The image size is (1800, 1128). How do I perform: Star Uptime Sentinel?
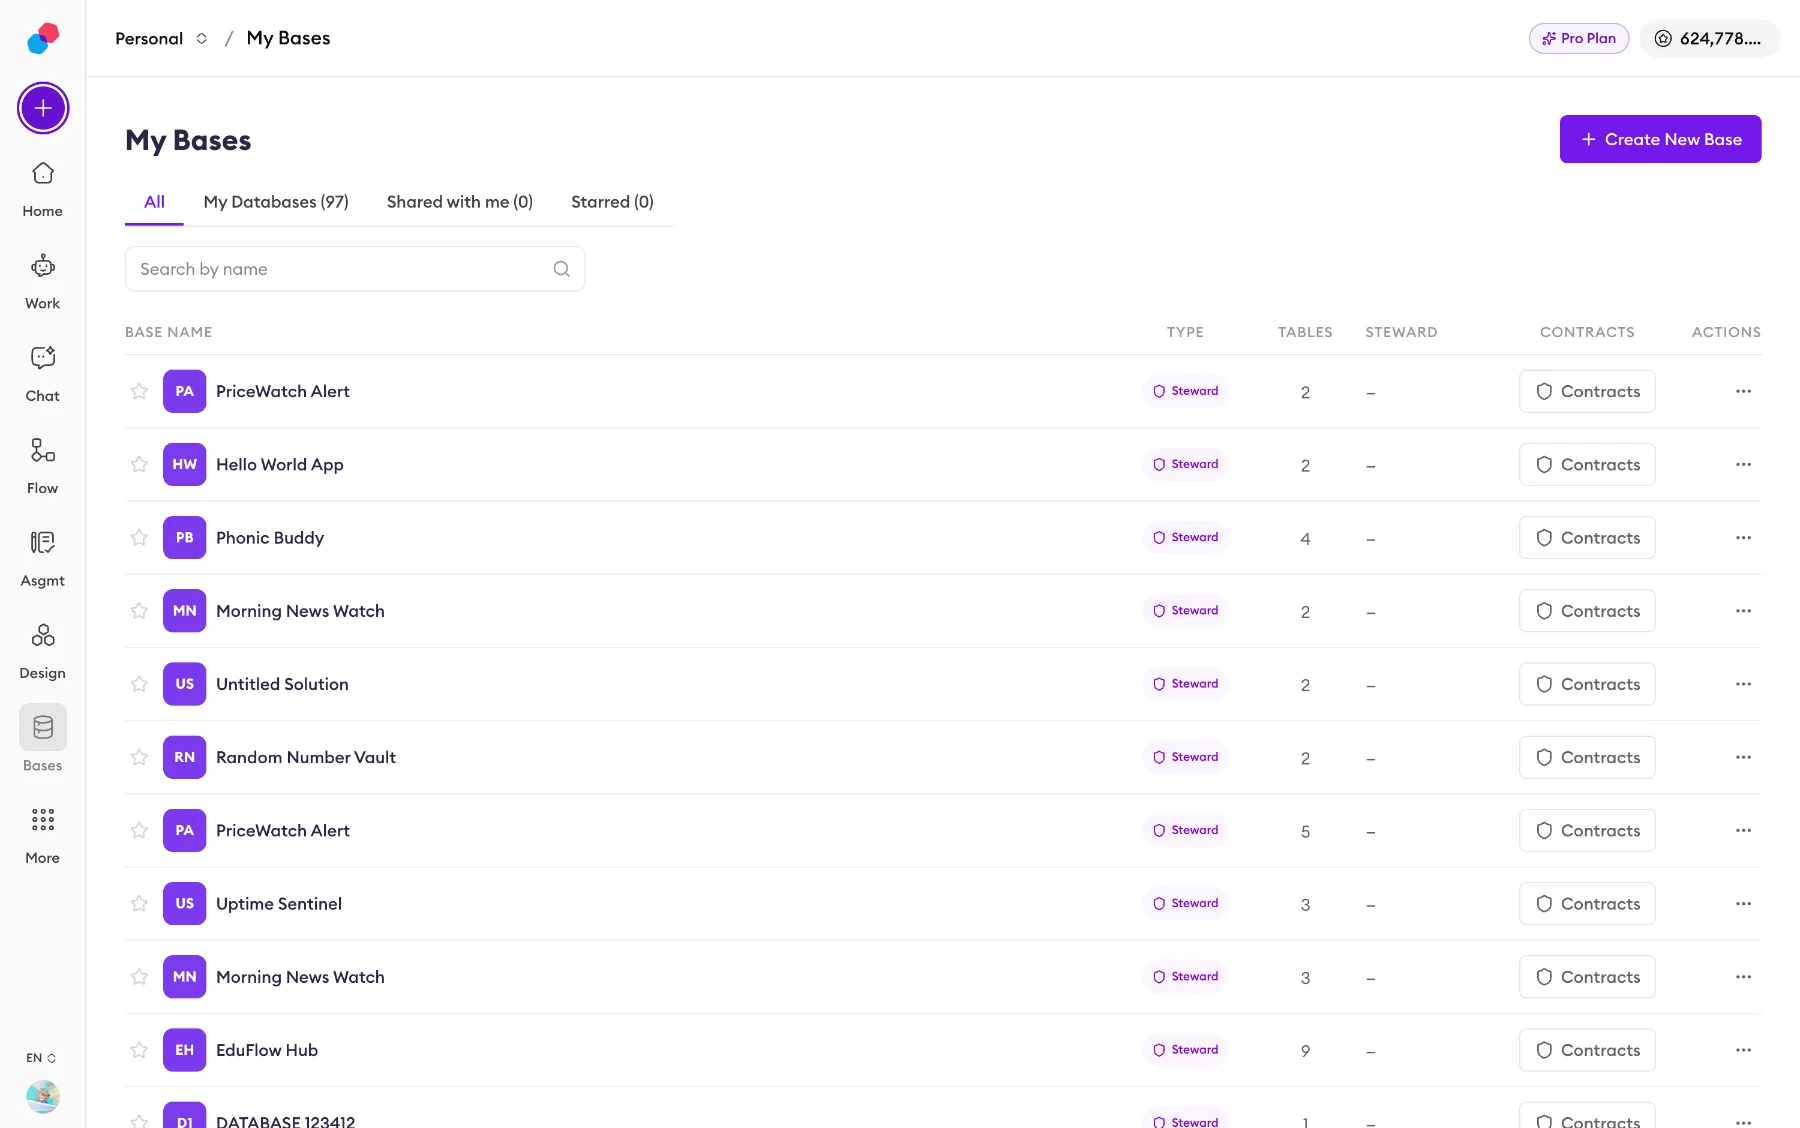(139, 903)
